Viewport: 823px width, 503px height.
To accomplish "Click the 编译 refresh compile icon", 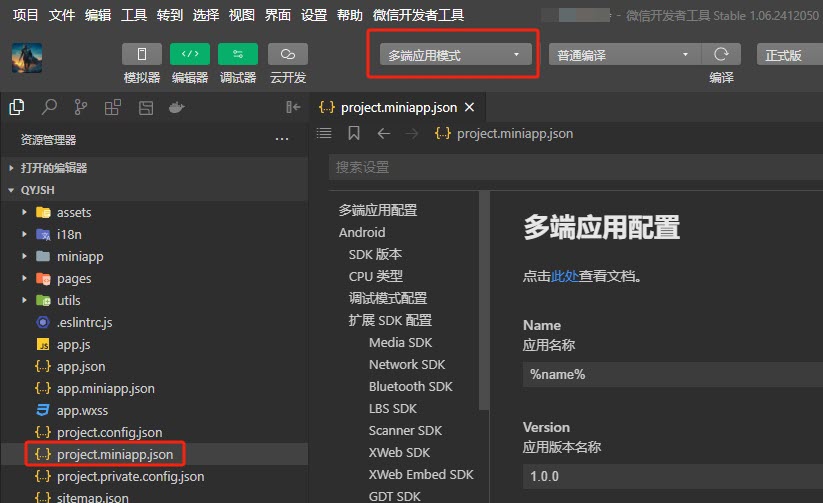I will 721,54.
